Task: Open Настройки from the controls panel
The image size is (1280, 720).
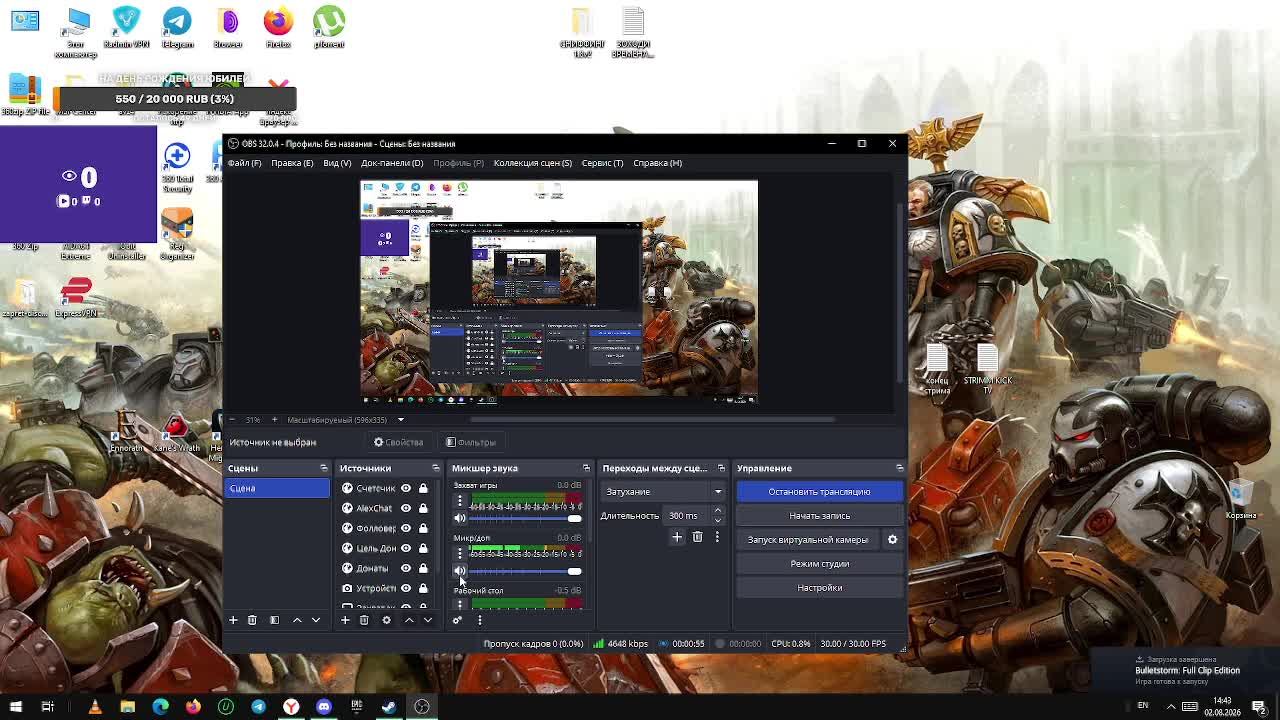Action: point(820,588)
